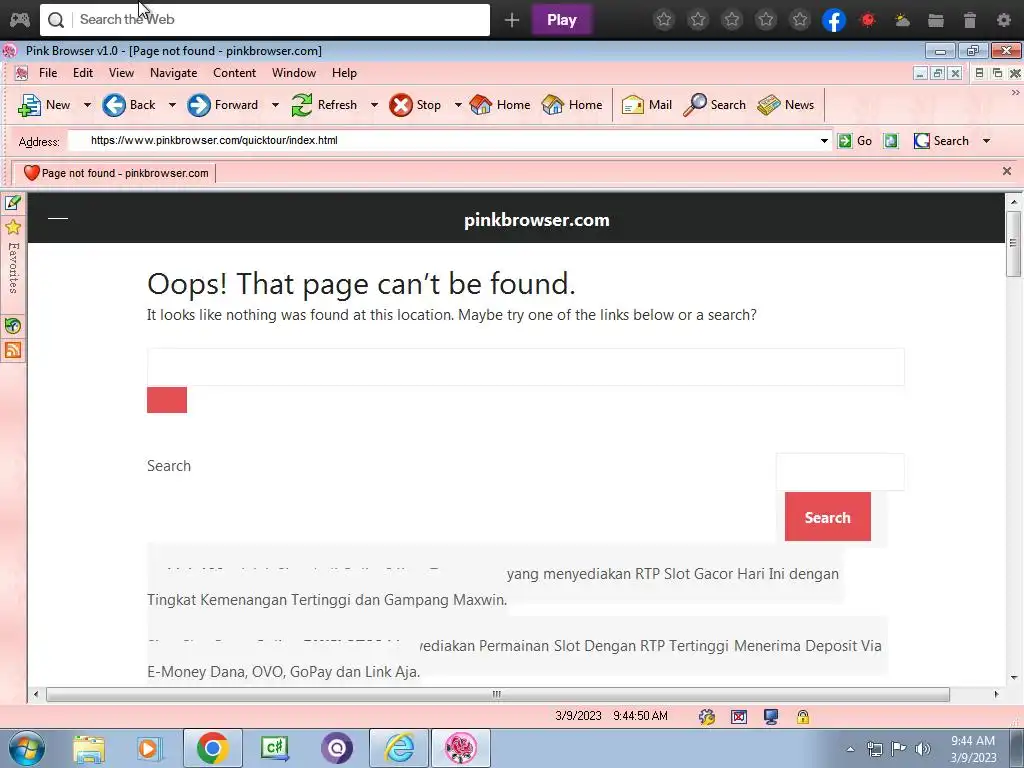The width and height of the screenshot is (1024, 768).
Task: Click the green globe sidebar icon
Action: point(12,325)
